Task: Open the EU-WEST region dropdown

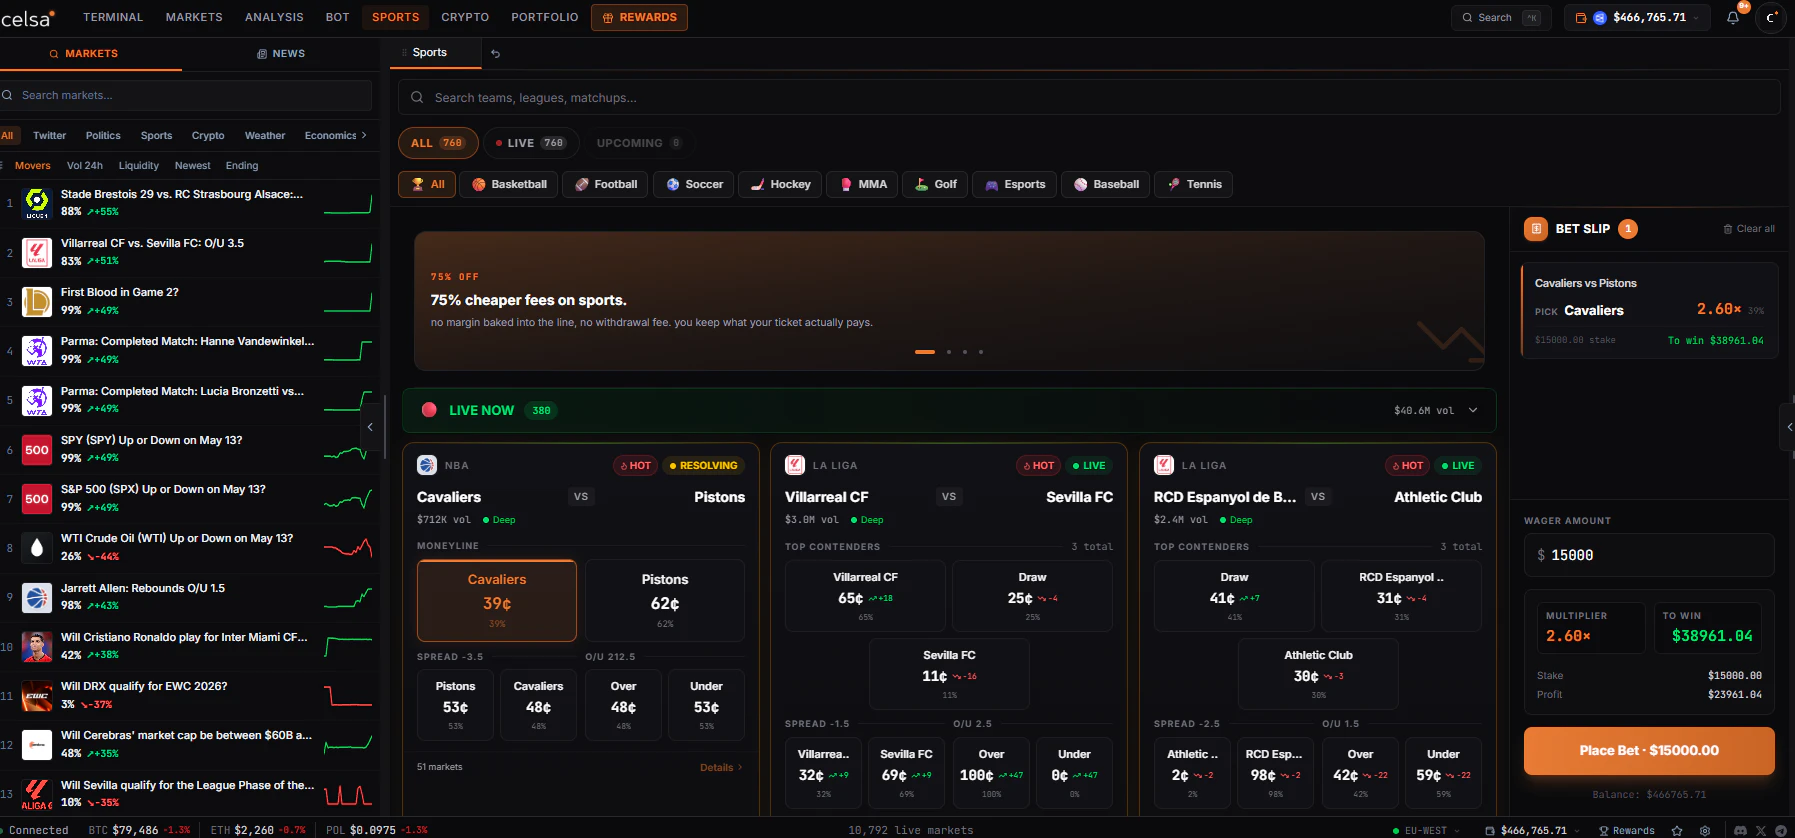Action: (1427, 830)
